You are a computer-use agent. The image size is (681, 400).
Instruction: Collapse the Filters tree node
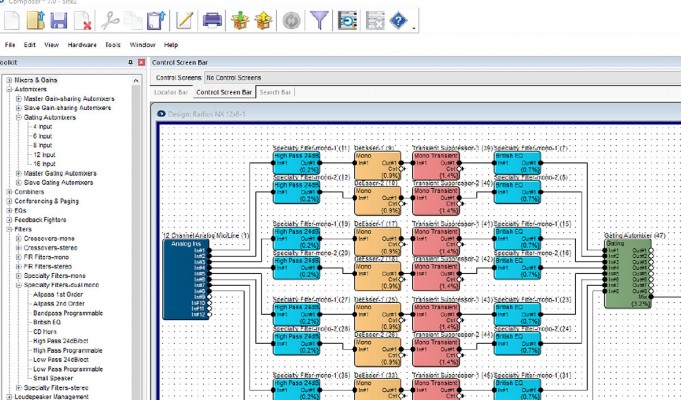pos(9,229)
